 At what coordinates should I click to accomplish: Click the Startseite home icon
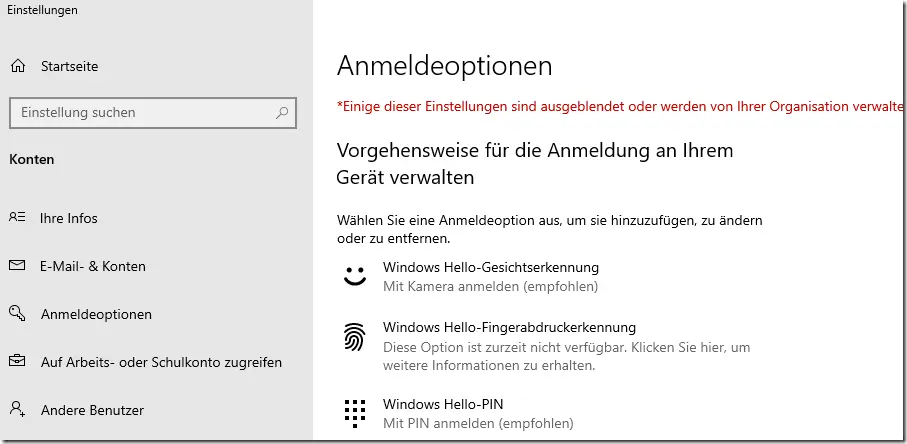click(x=18, y=66)
